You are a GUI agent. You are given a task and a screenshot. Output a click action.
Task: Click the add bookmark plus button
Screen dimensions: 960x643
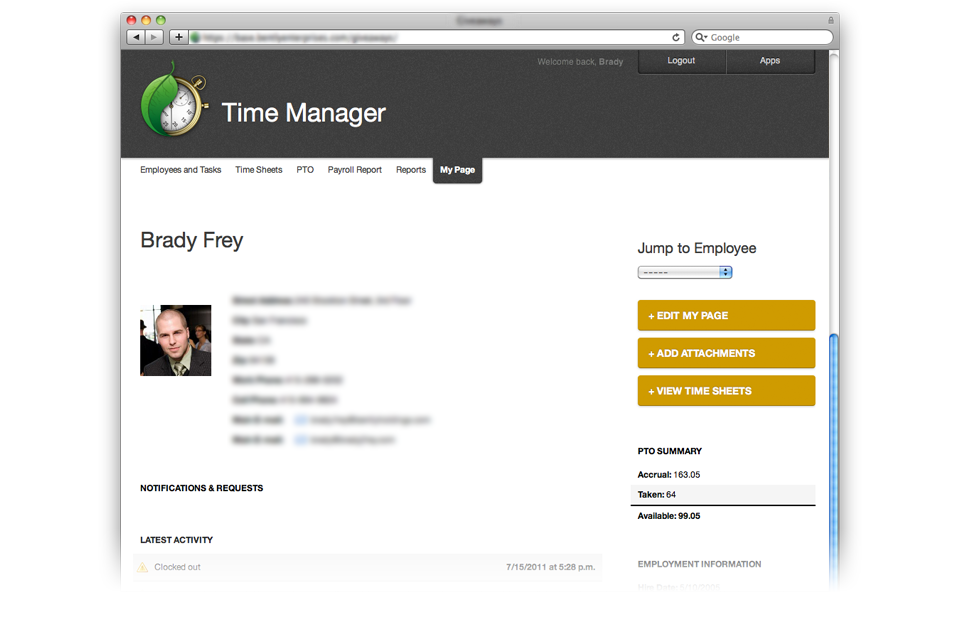(178, 37)
